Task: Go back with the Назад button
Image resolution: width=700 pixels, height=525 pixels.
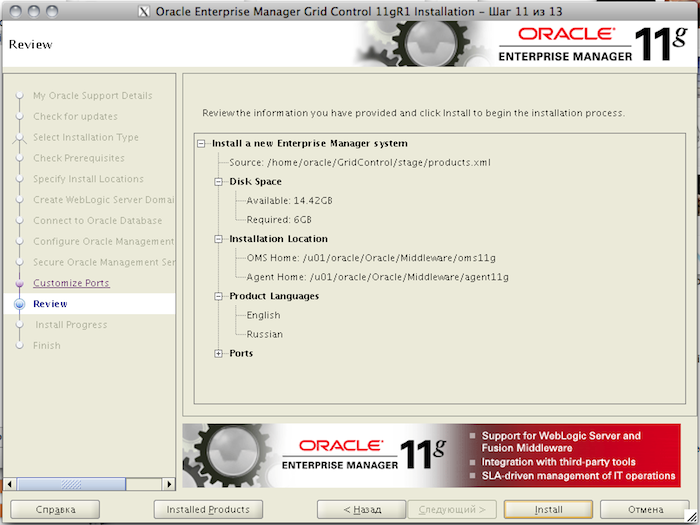Action: pyautogui.click(x=362, y=509)
